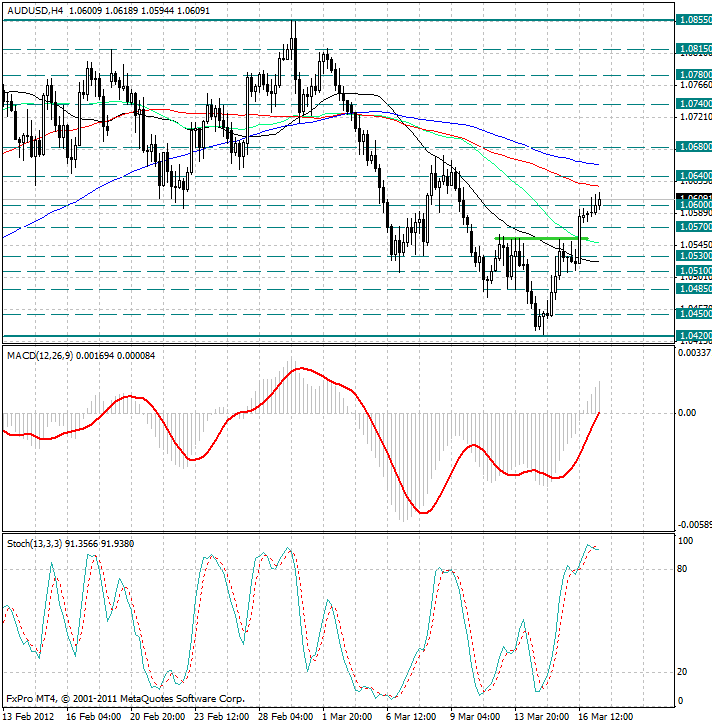The height and width of the screenshot is (724, 712).
Task: Click the 1.0589 price axis value
Action: coord(696,213)
